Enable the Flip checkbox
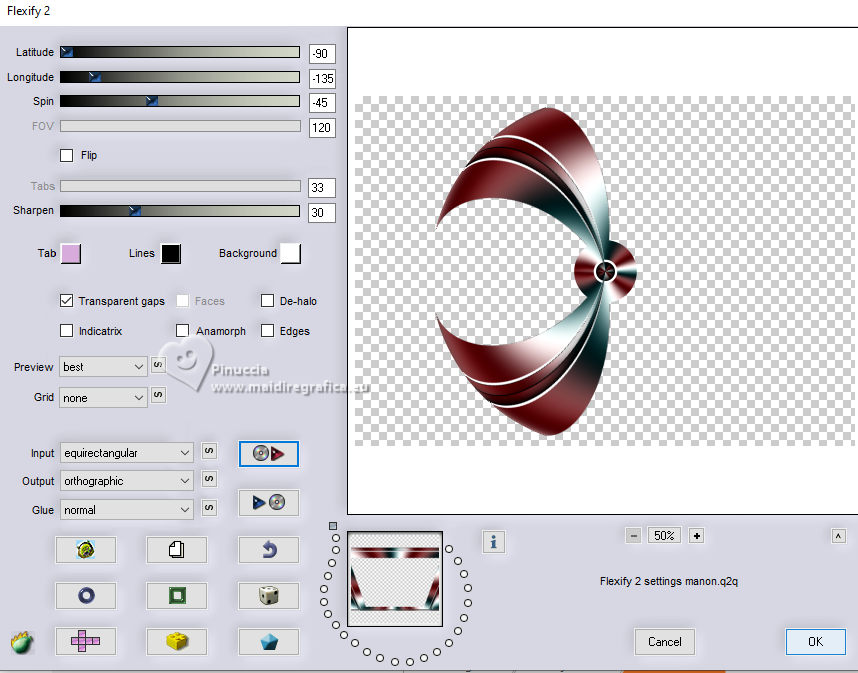The height and width of the screenshot is (673, 858). (x=67, y=156)
